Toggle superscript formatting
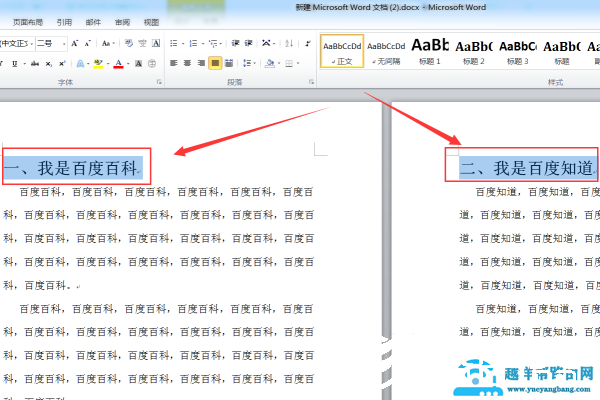 pos(62,64)
